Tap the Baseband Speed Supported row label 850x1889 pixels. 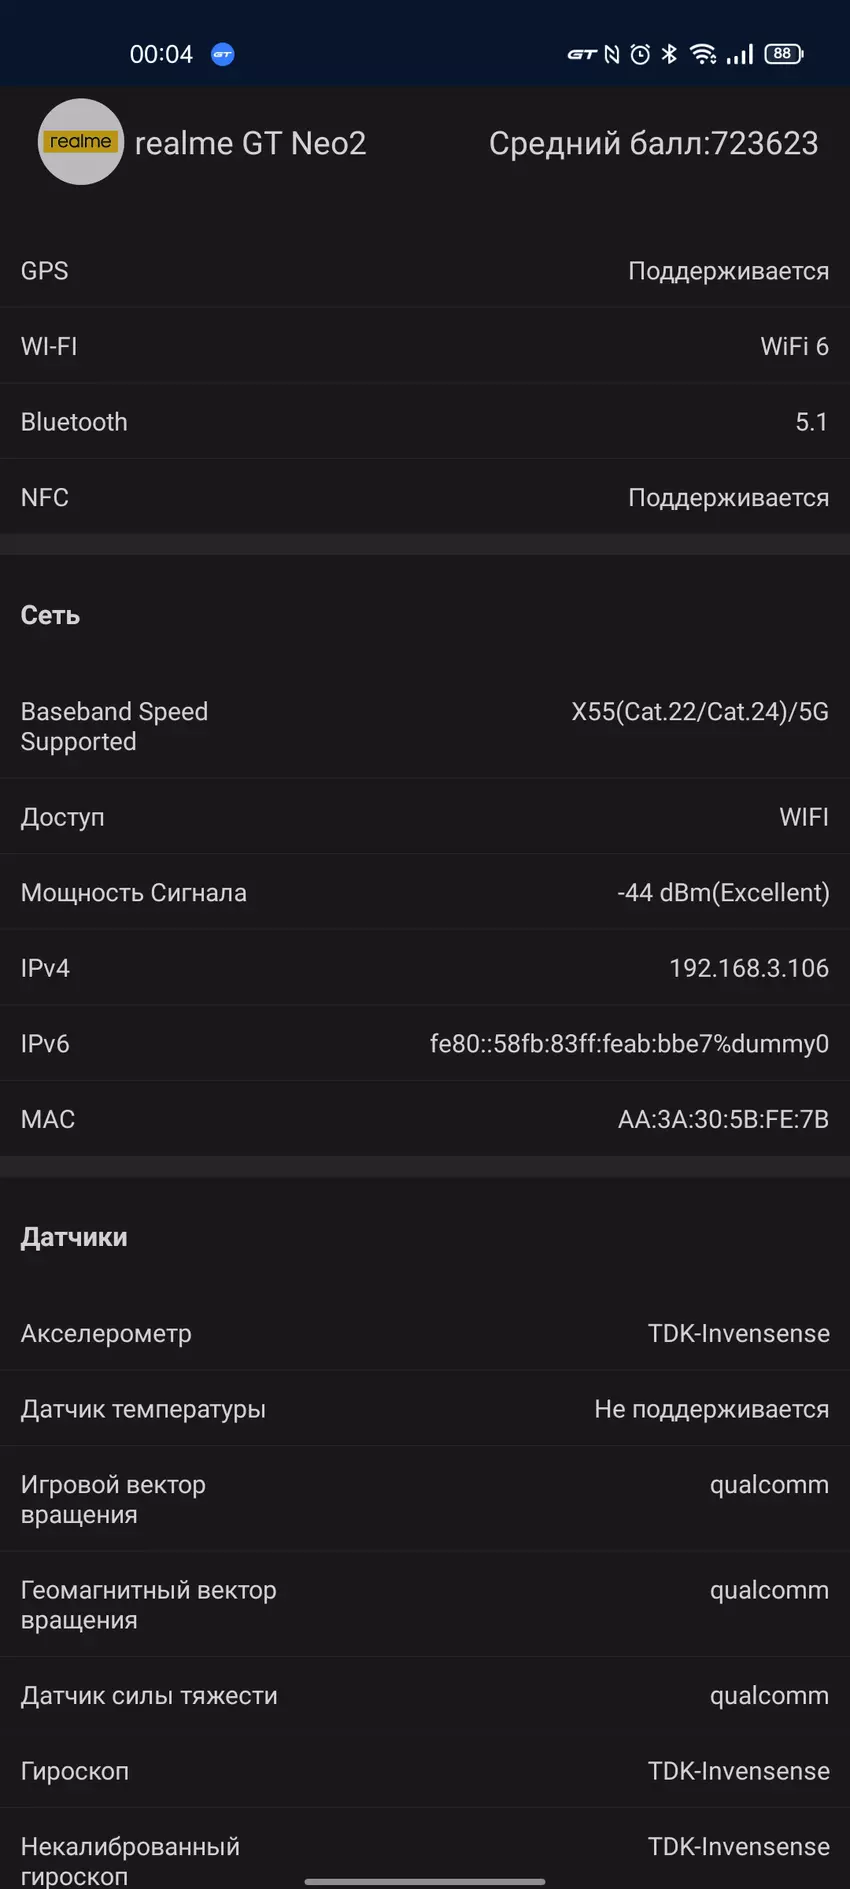(114, 726)
